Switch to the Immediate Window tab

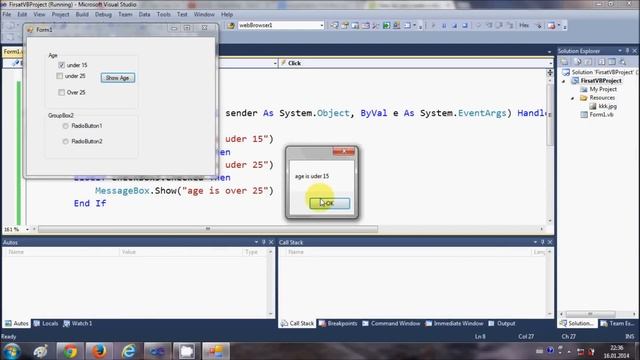point(454,323)
